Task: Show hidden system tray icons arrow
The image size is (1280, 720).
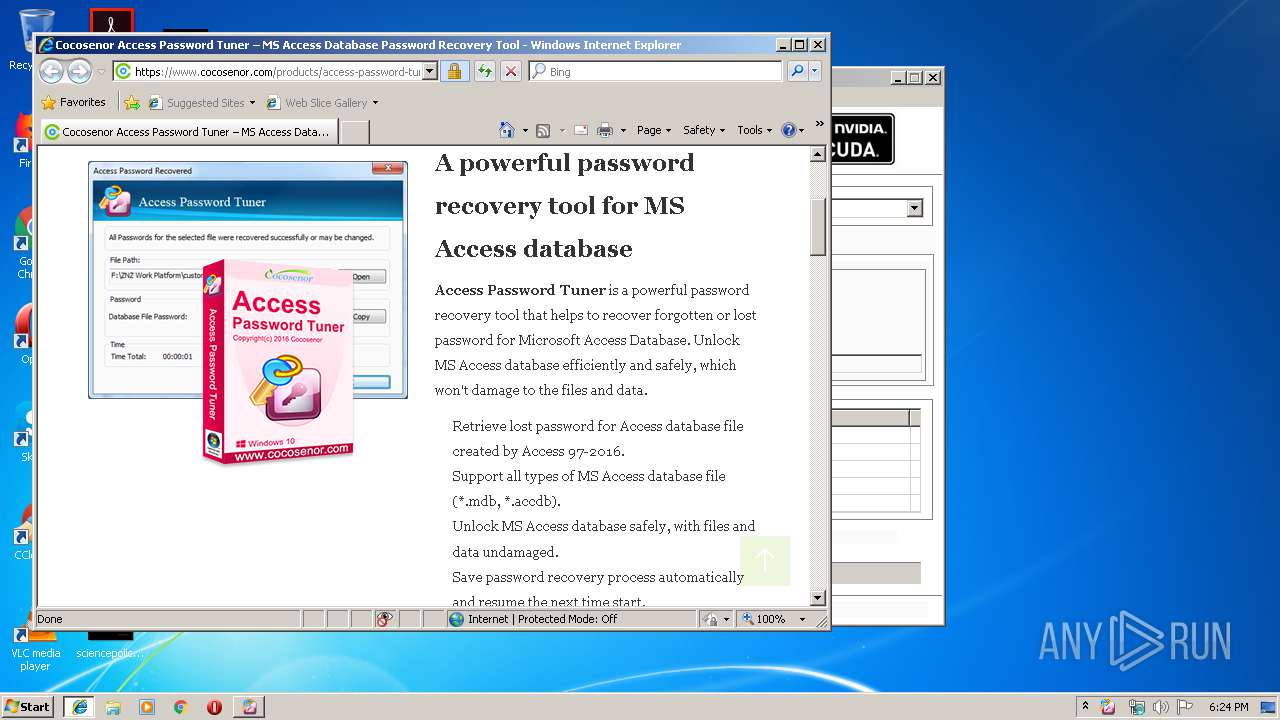Action: point(1085,706)
